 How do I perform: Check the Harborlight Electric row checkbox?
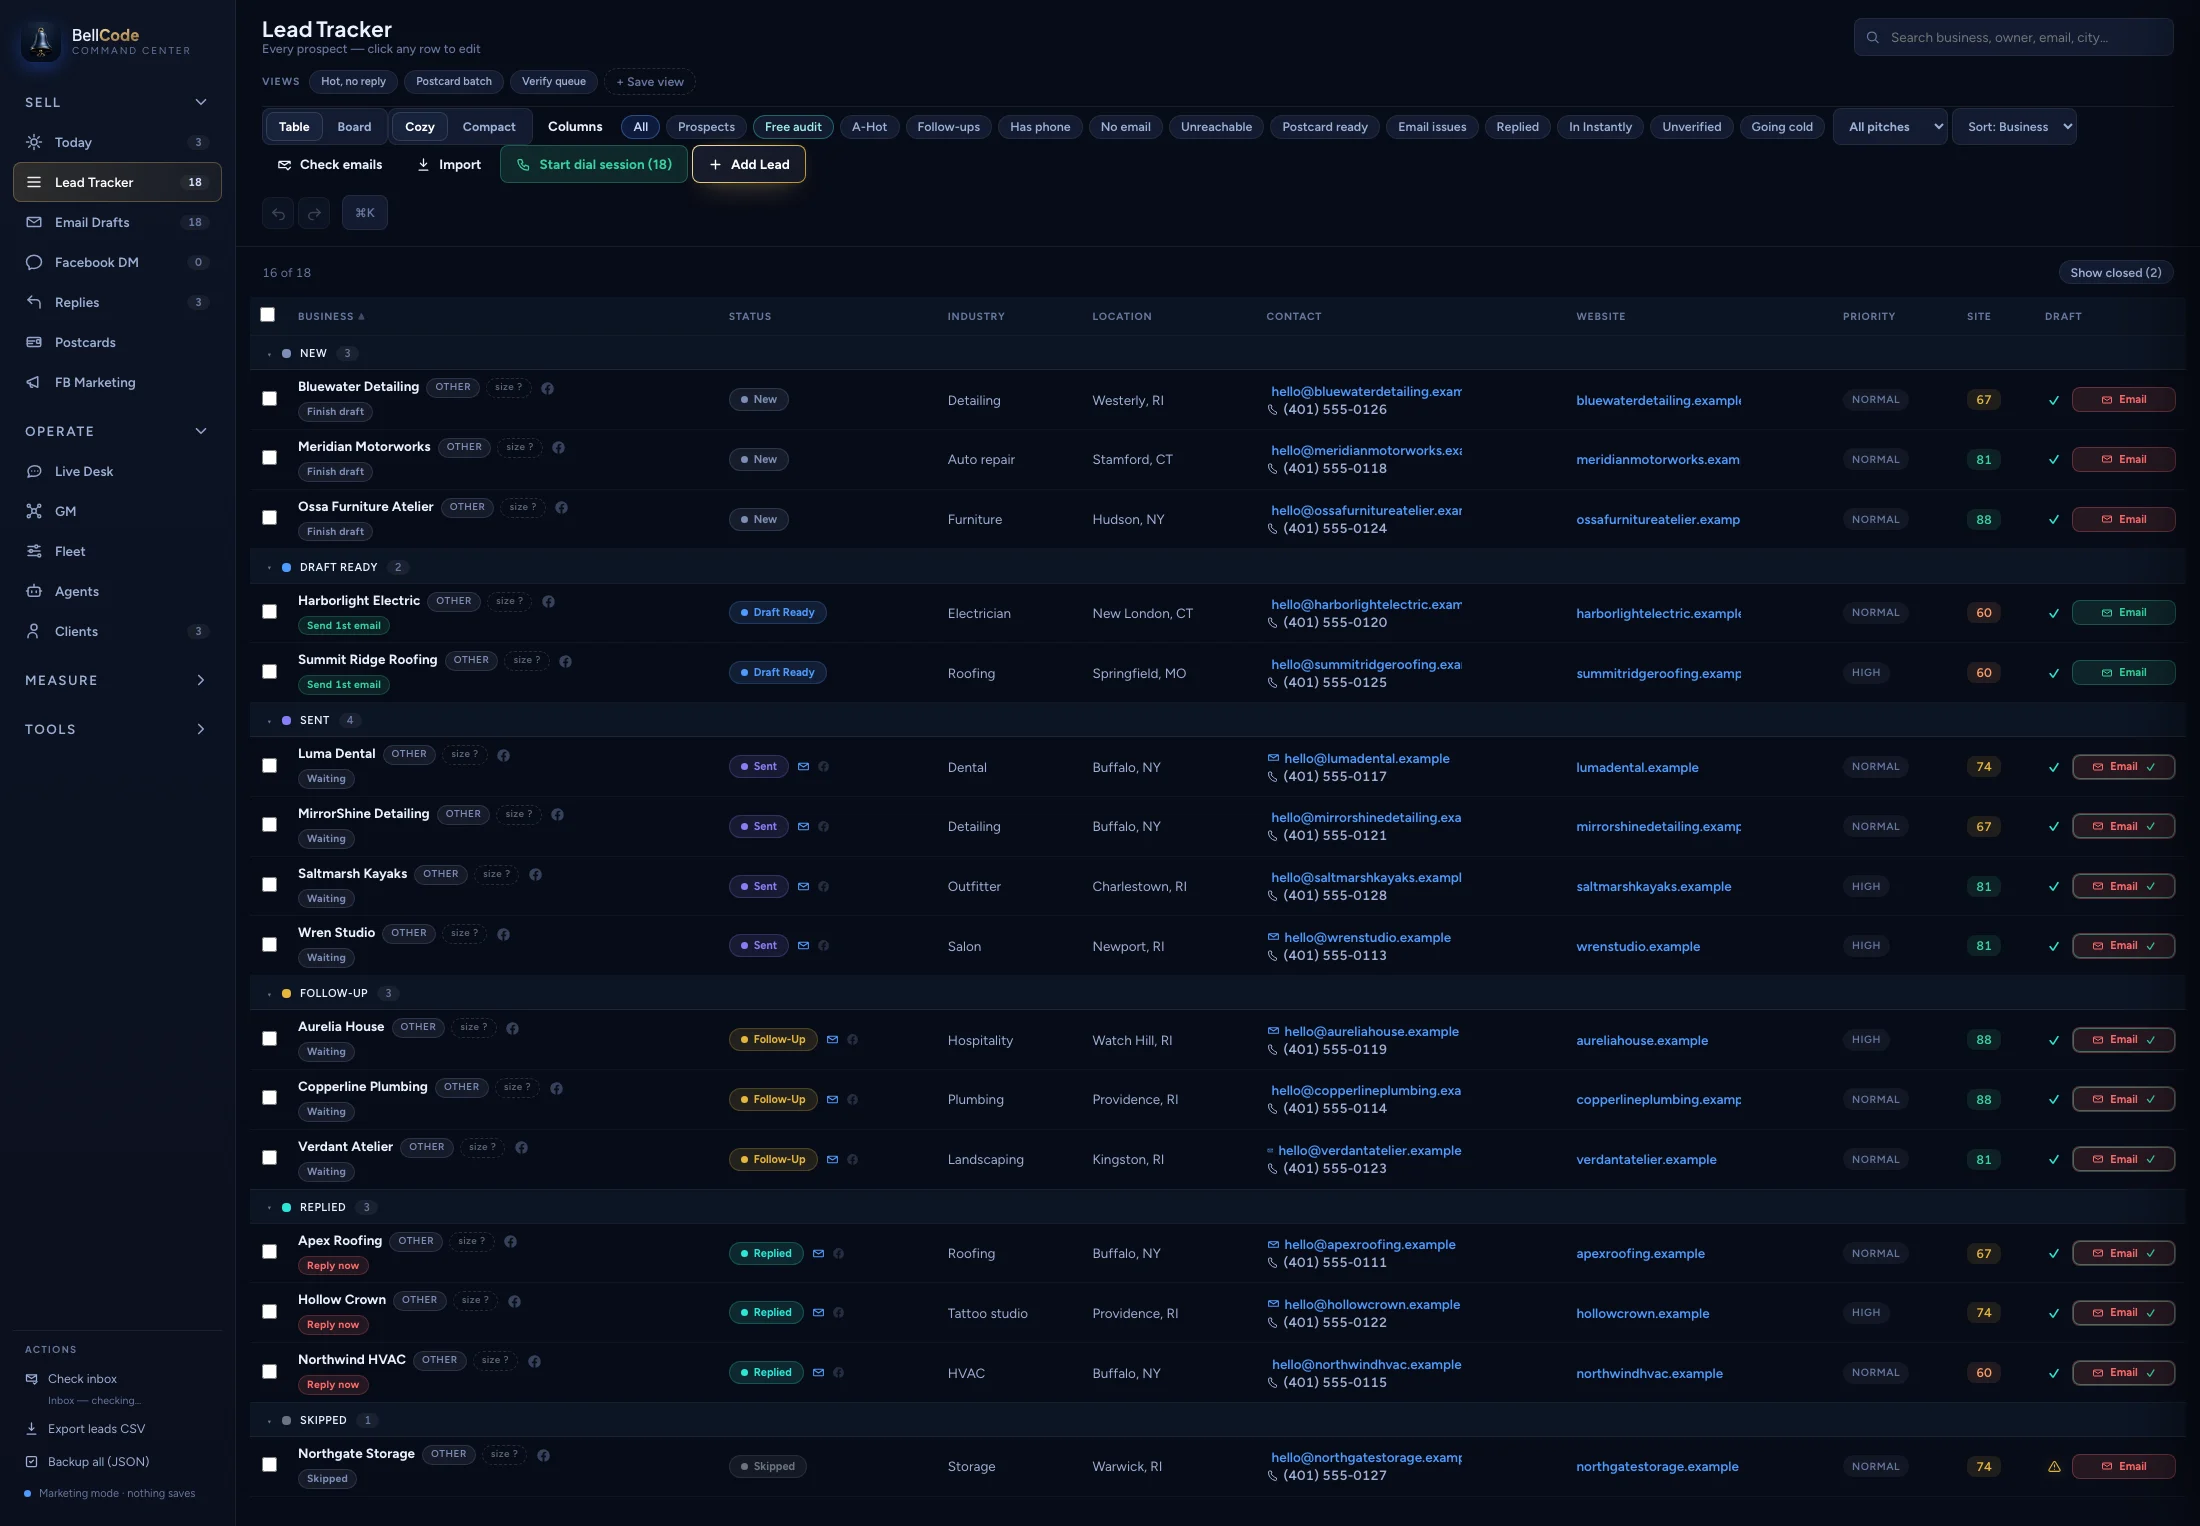coord(269,612)
